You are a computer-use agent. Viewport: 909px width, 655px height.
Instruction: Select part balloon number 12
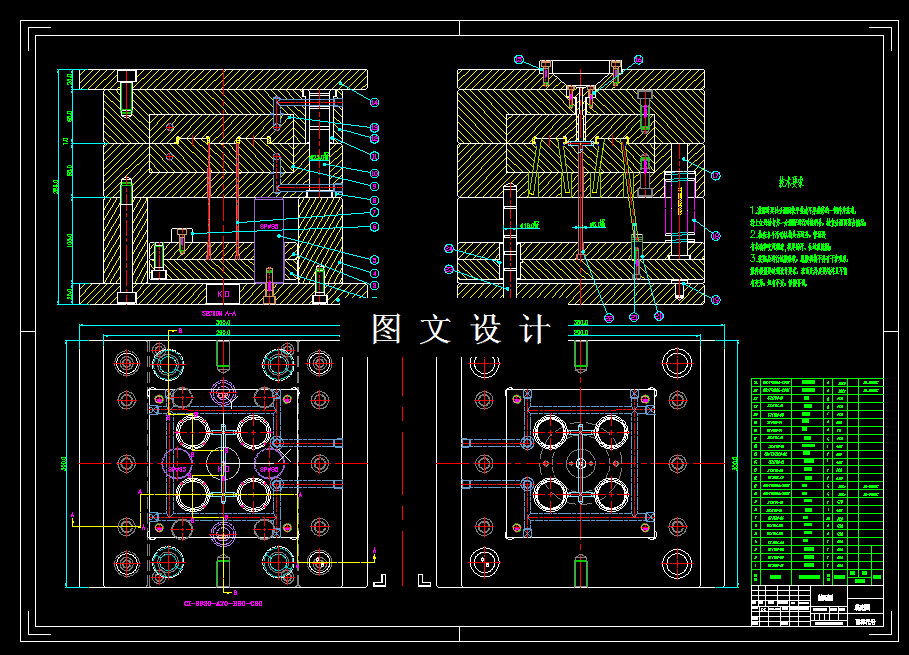(374, 139)
